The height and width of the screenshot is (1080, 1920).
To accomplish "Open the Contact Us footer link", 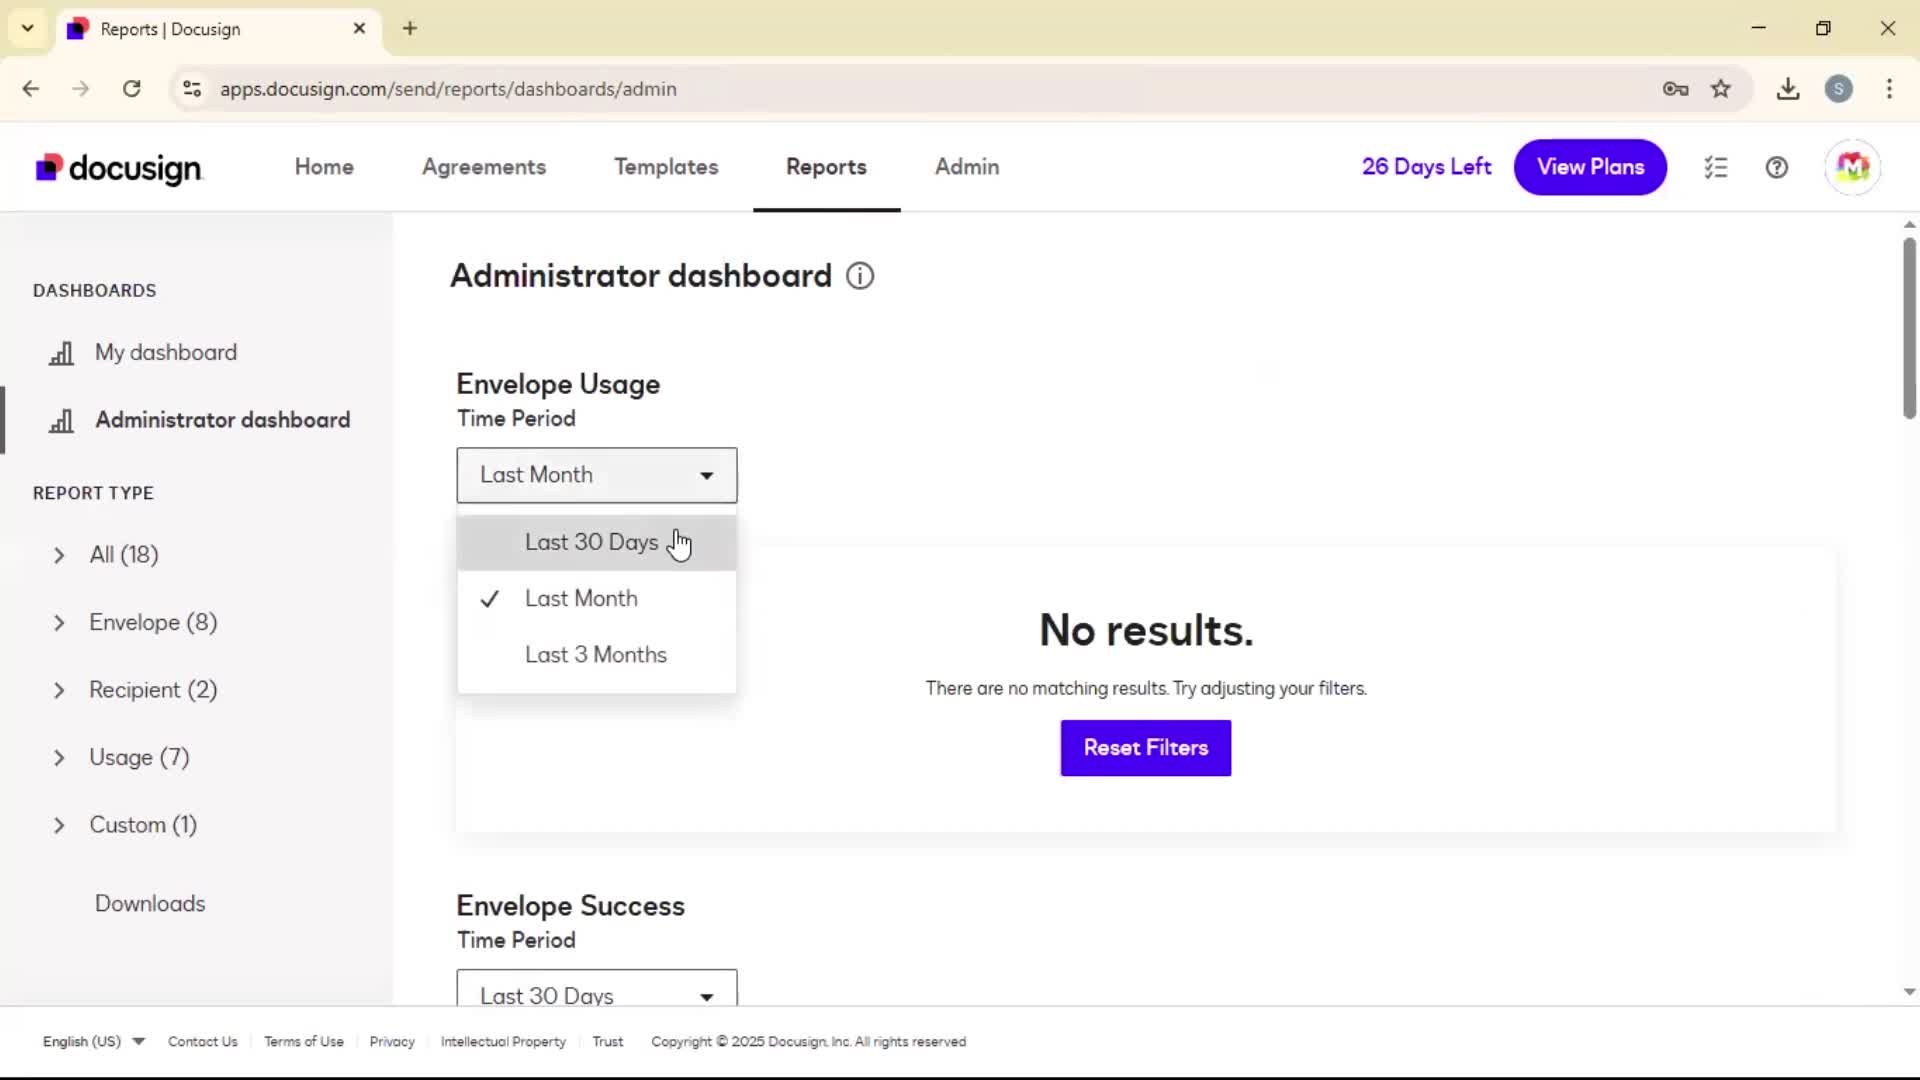I will (x=203, y=1041).
